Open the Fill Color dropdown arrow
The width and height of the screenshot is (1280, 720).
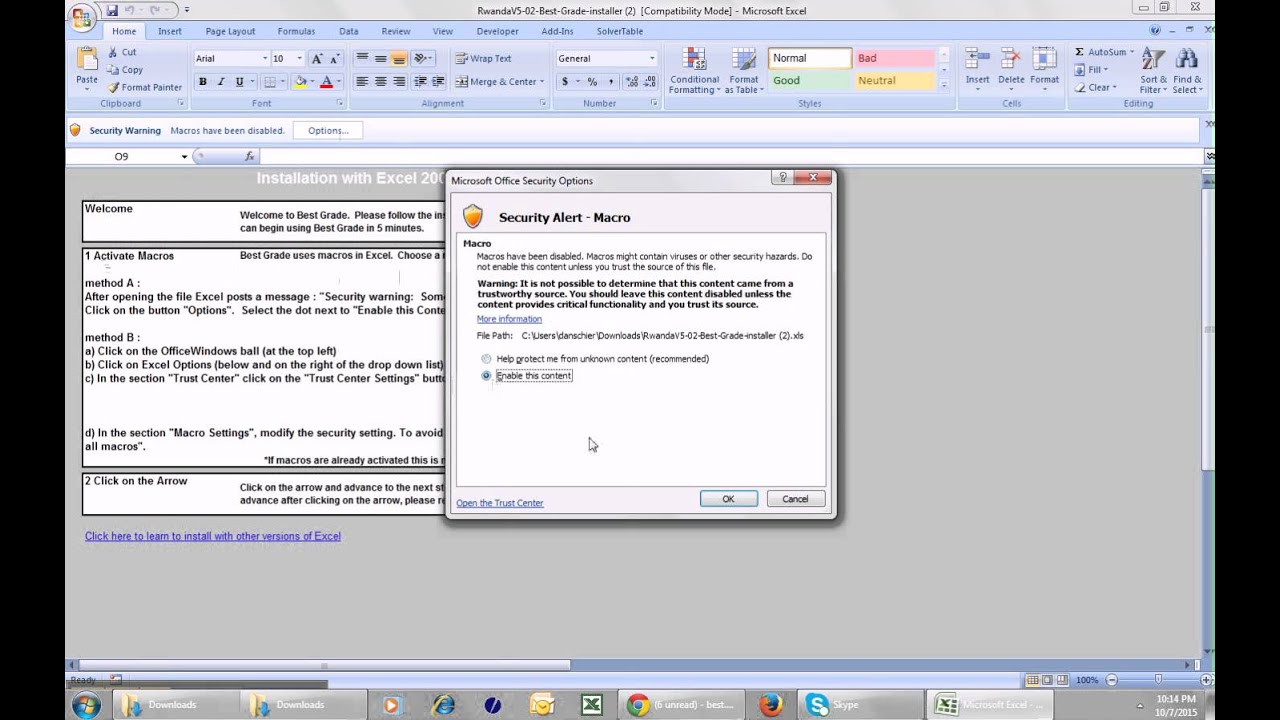[x=311, y=82]
